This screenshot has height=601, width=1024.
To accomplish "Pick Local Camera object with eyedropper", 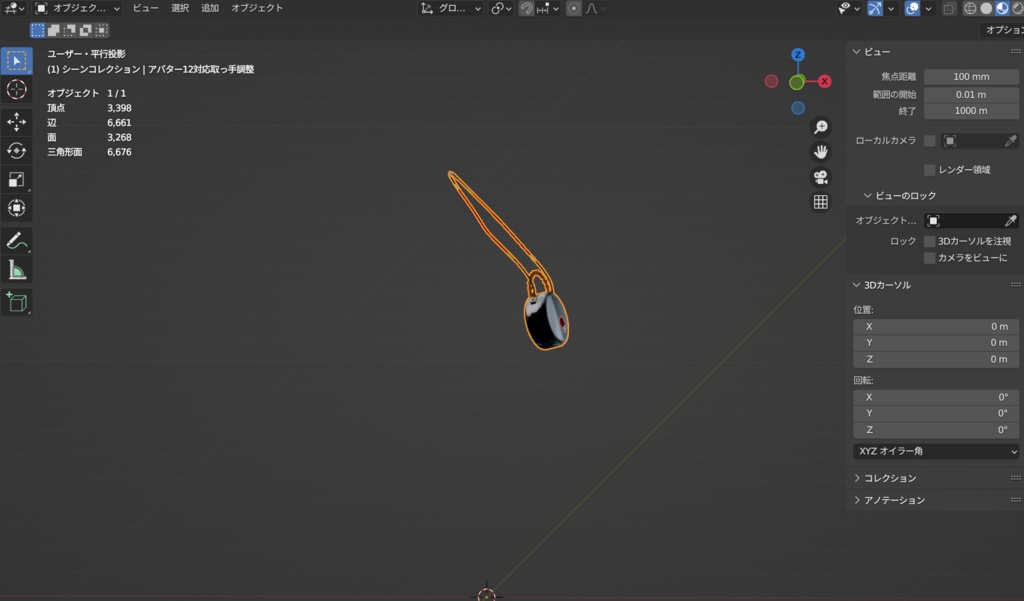I will 1010,140.
